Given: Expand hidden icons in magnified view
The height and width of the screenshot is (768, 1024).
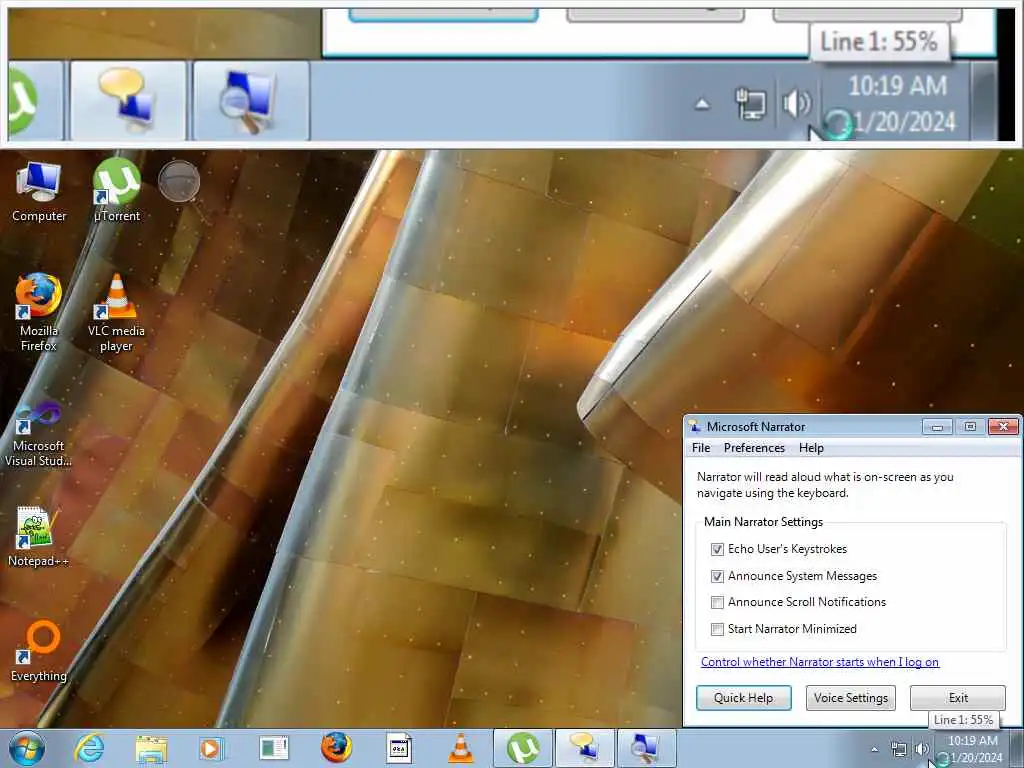Looking at the screenshot, I should (702, 103).
